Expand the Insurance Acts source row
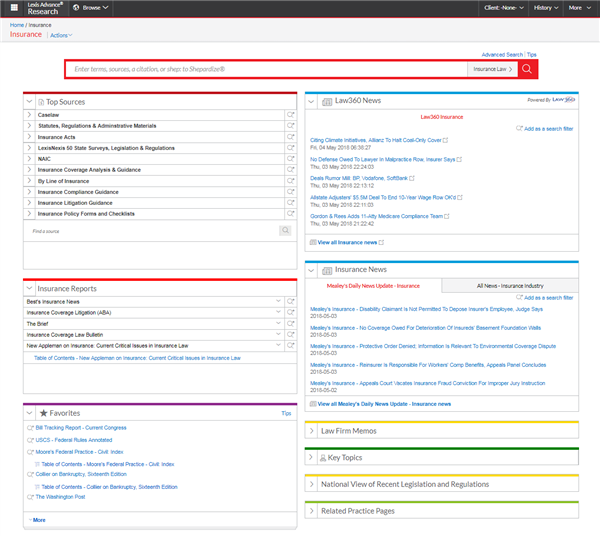This screenshot has width=600, height=536. [x=29, y=137]
